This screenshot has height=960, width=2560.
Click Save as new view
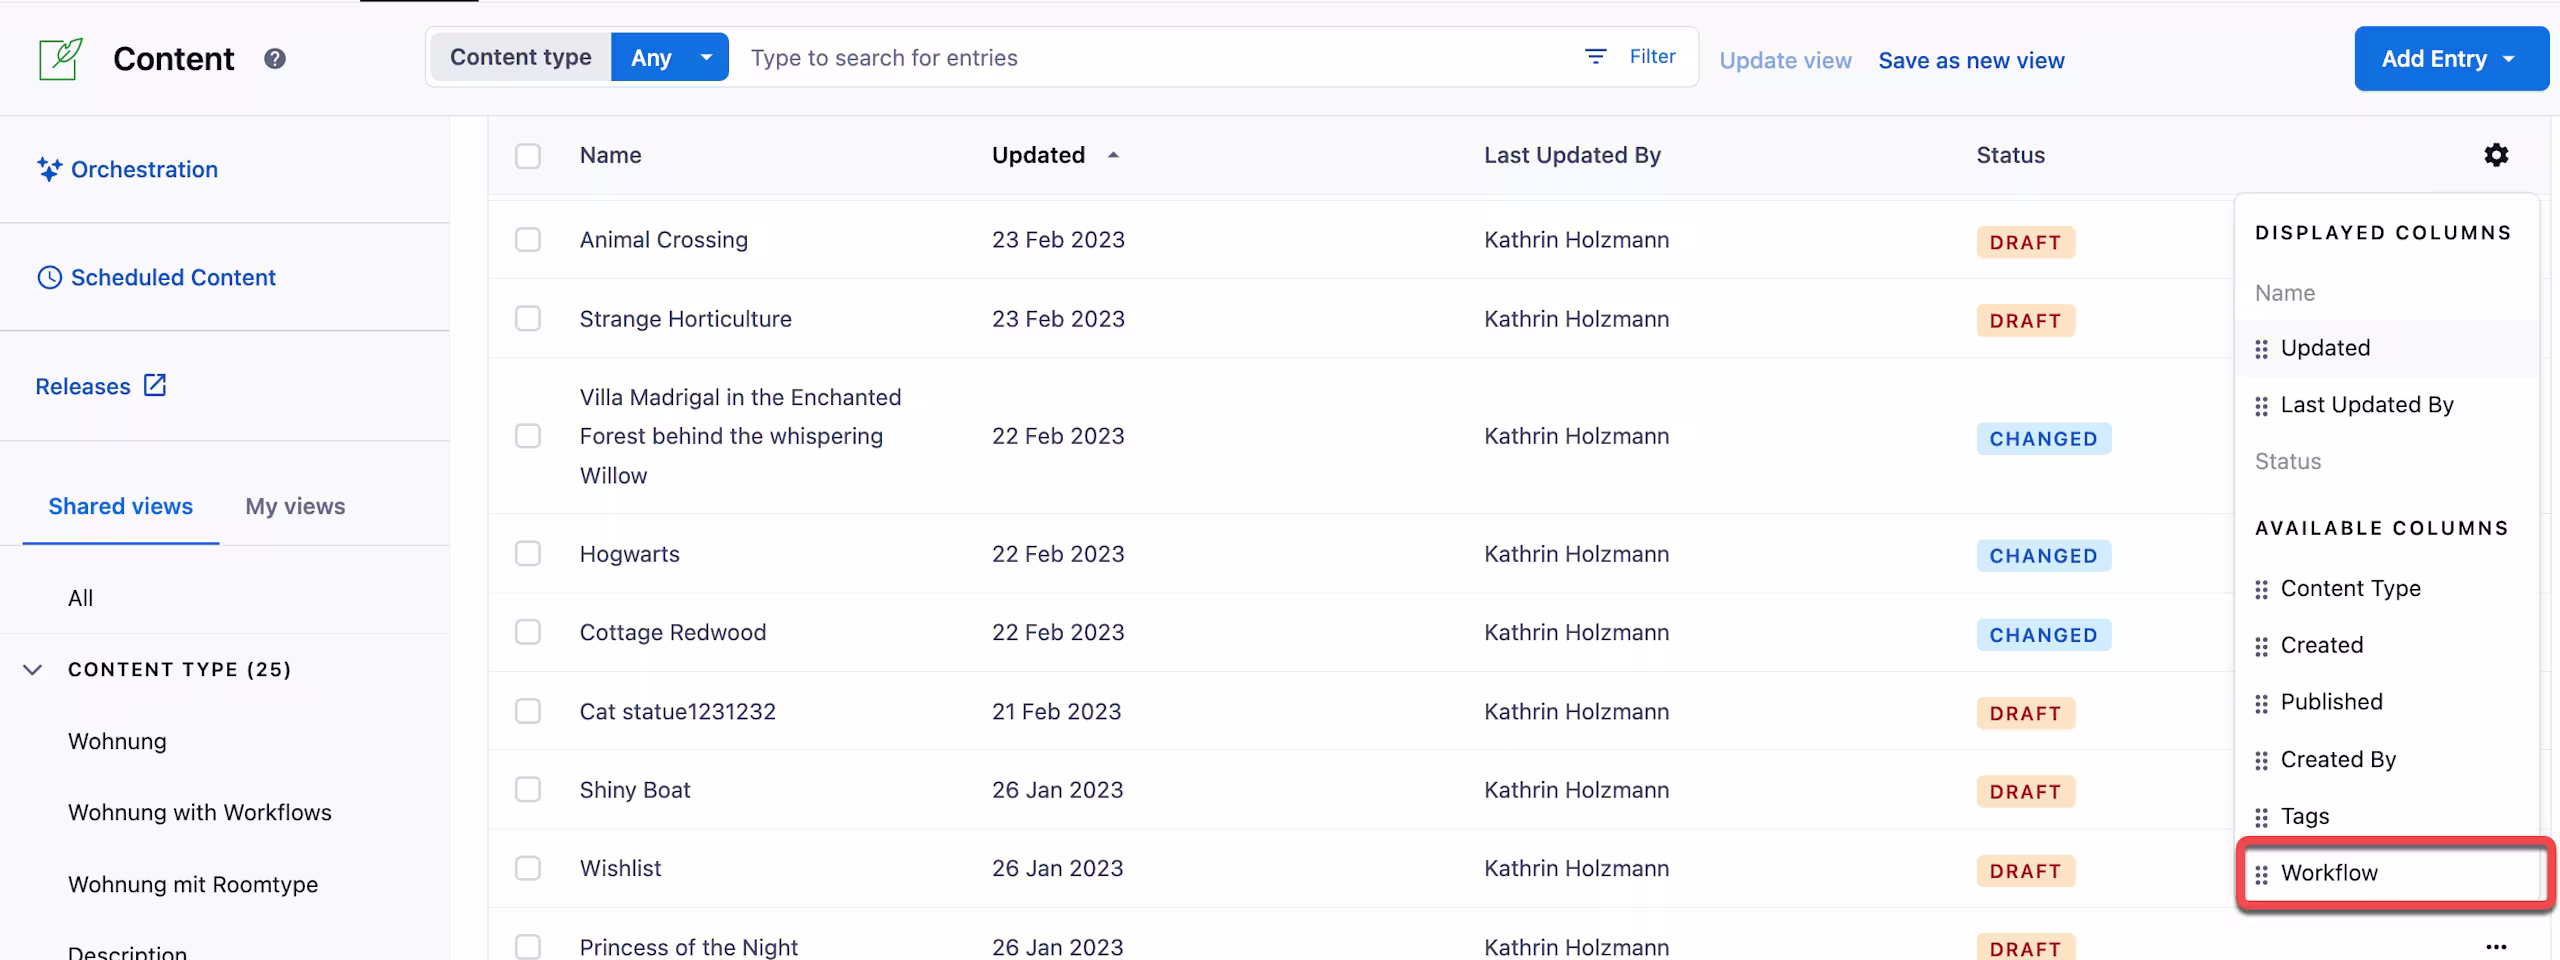pos(1971,60)
